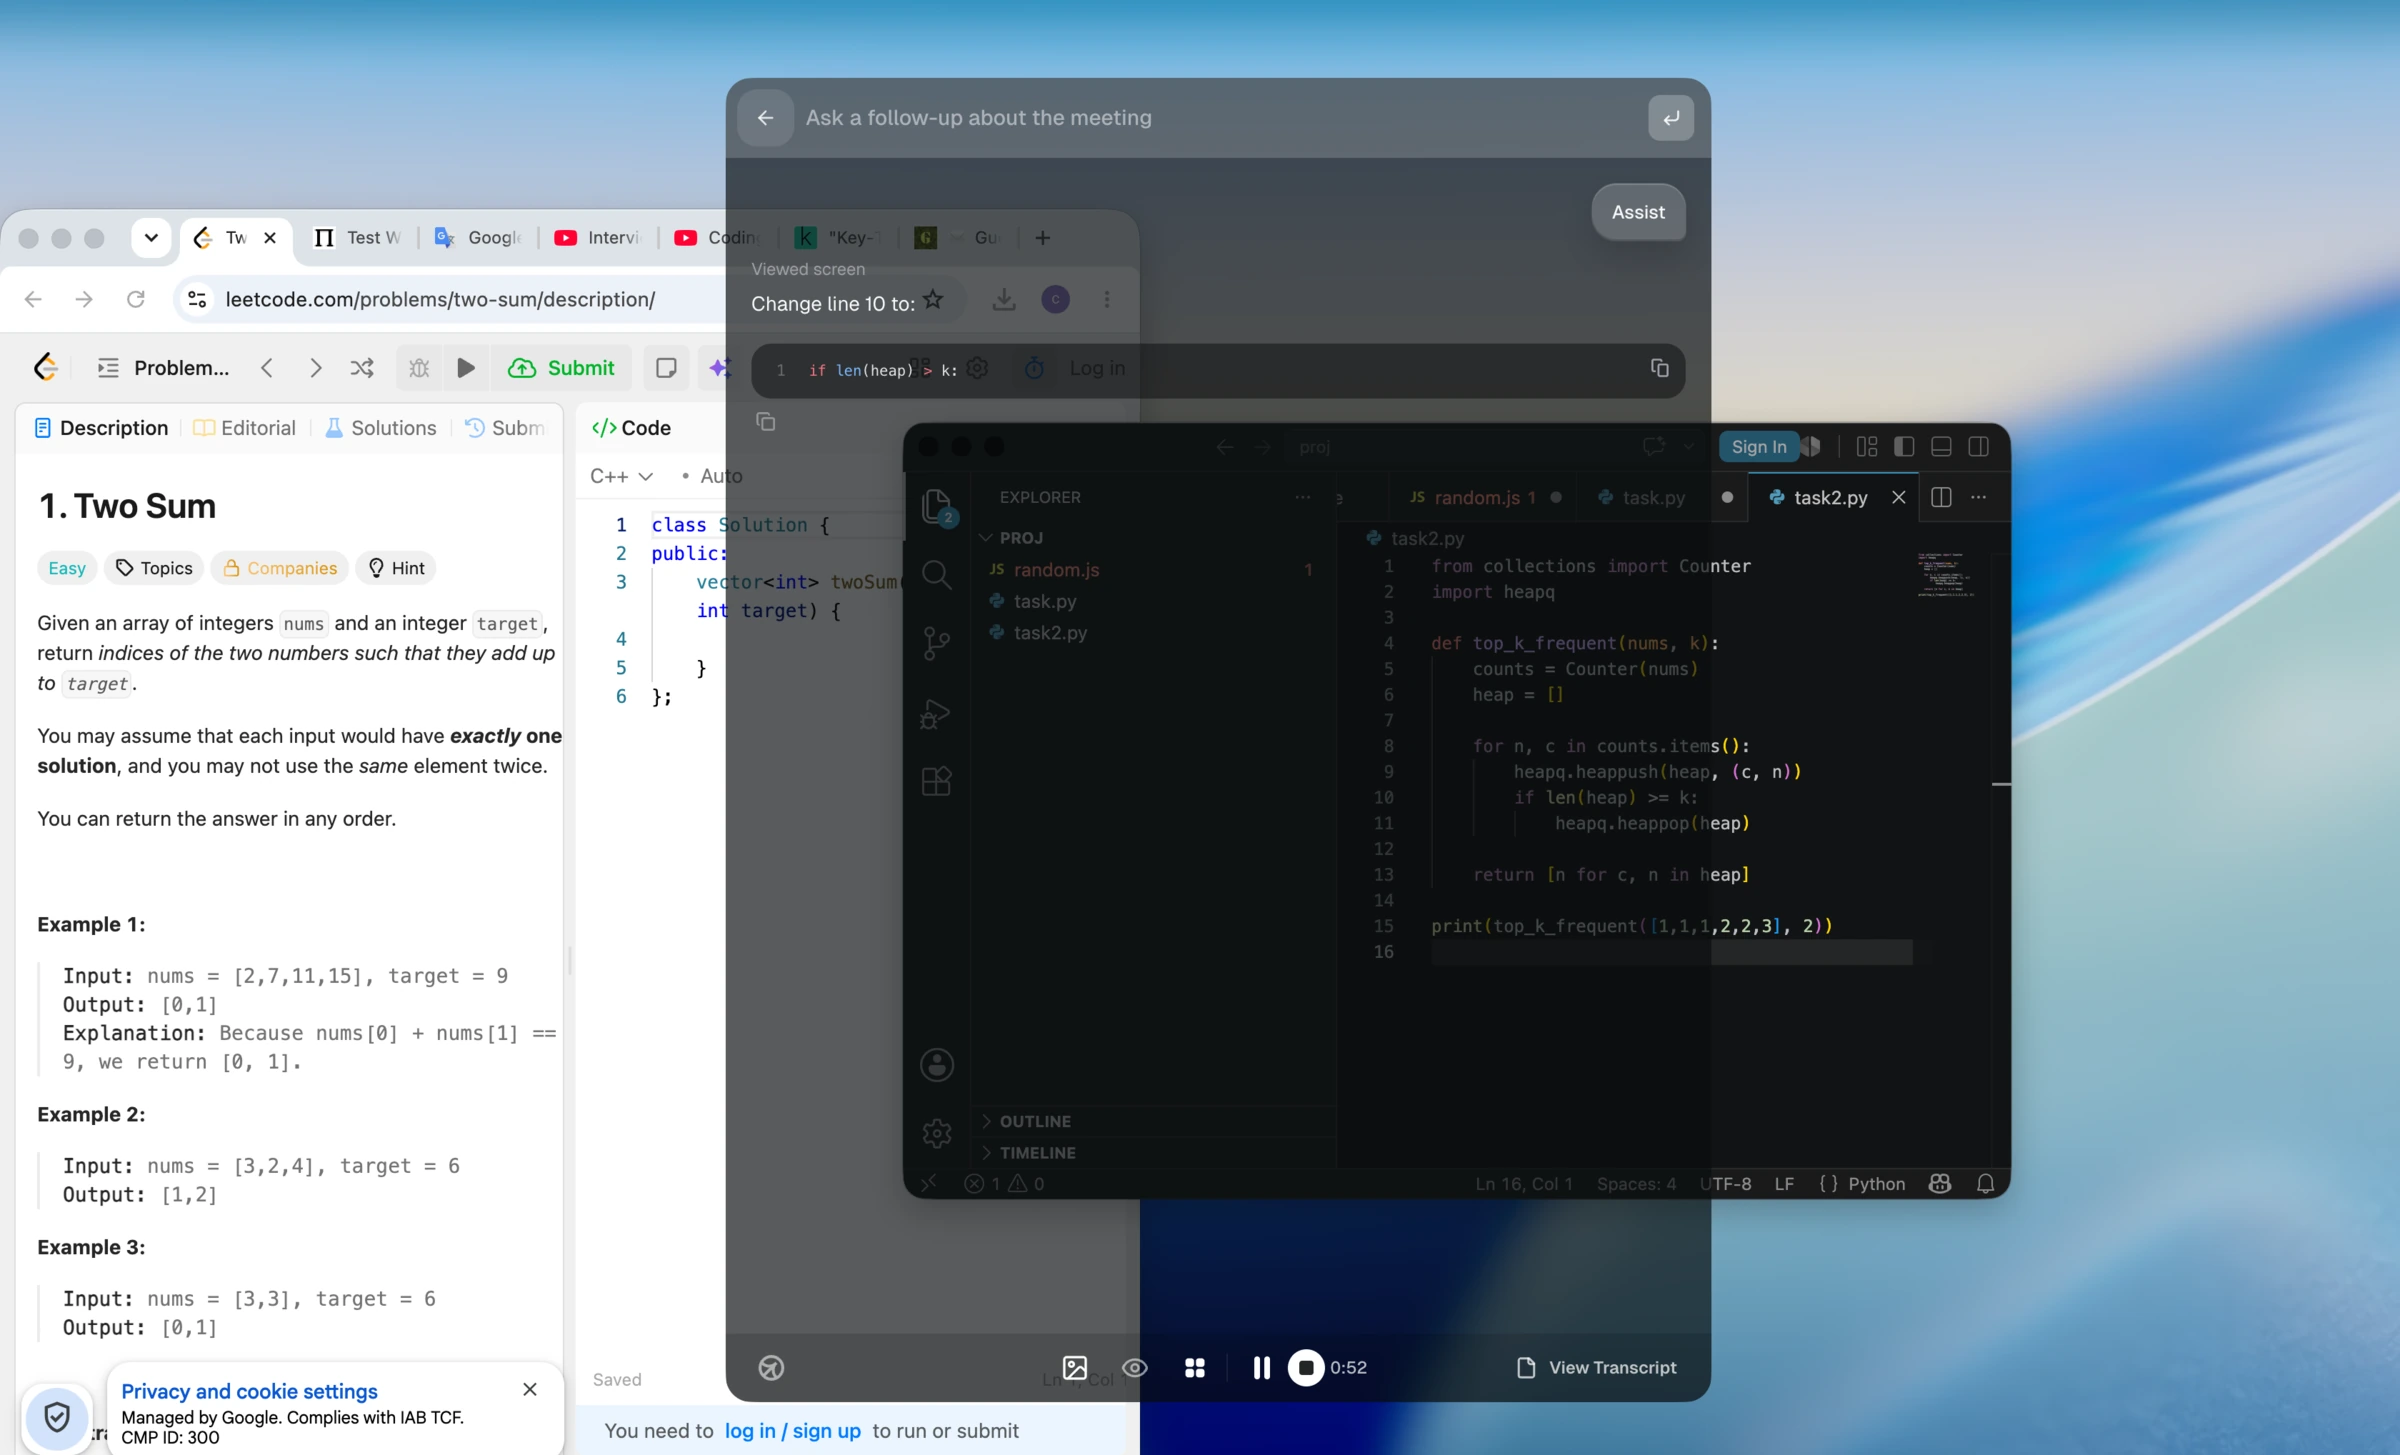The height and width of the screenshot is (1455, 2400).
Task: Submit follow-up with the enter arrow button
Action: 1670,118
